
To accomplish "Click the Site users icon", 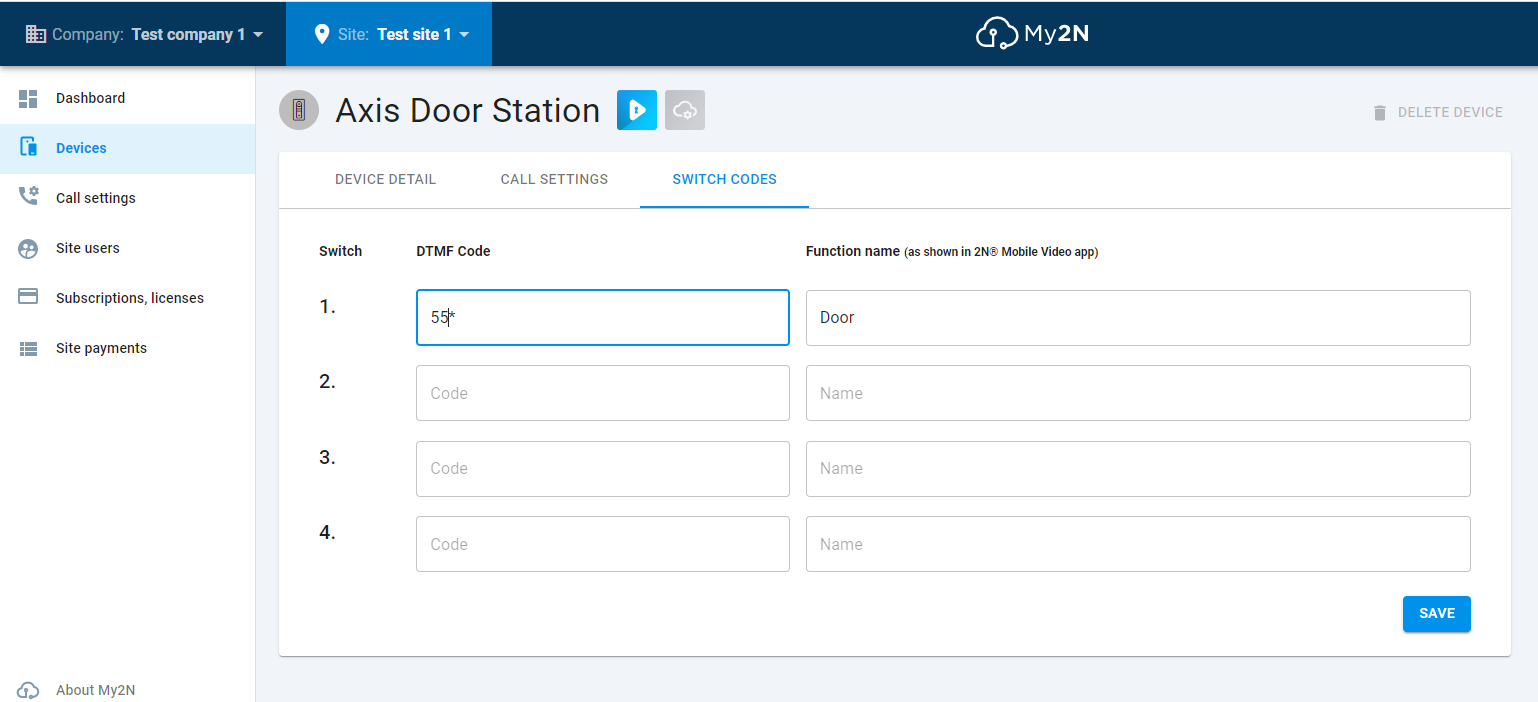I will coord(28,247).
